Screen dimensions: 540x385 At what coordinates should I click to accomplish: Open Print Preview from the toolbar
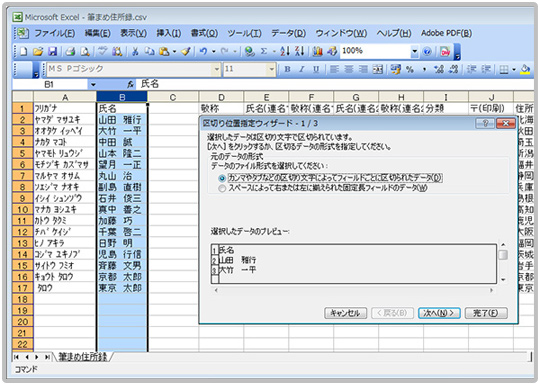(85, 52)
